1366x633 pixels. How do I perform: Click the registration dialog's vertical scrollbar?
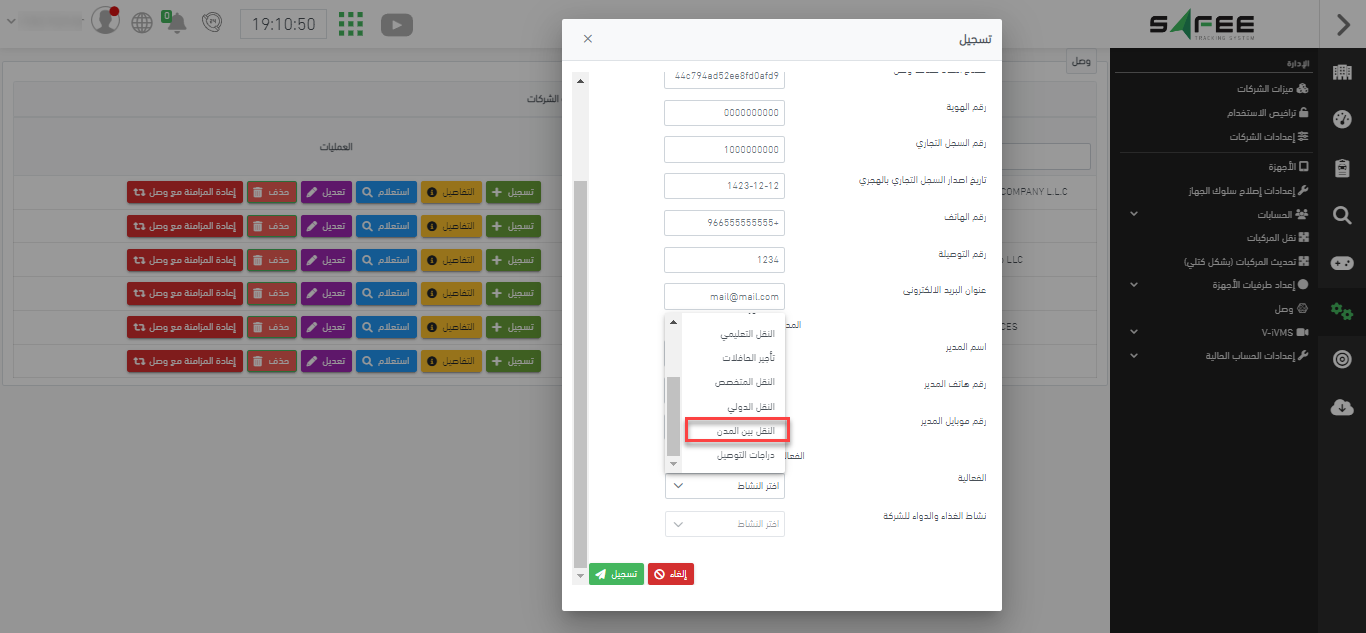[x=581, y=370]
